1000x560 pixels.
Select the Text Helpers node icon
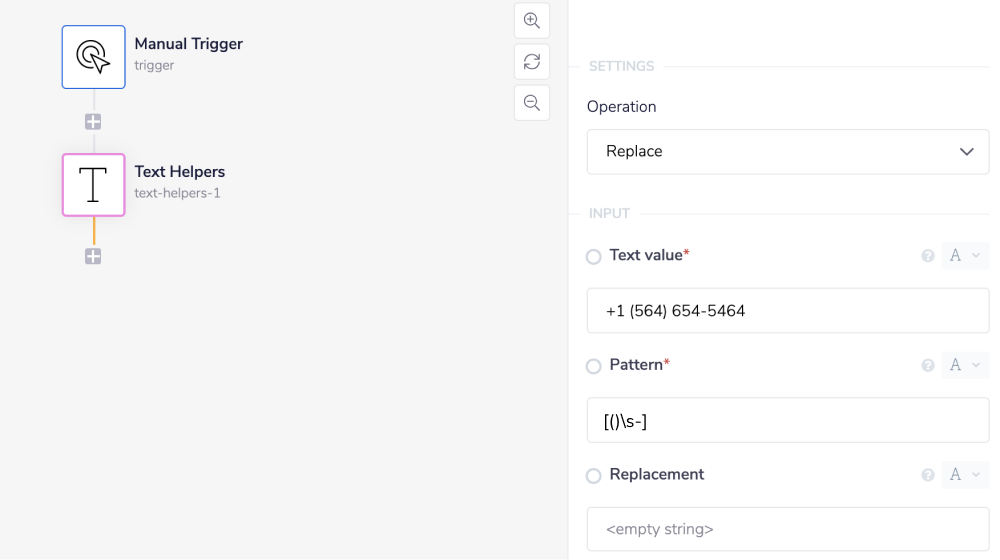pos(93,185)
